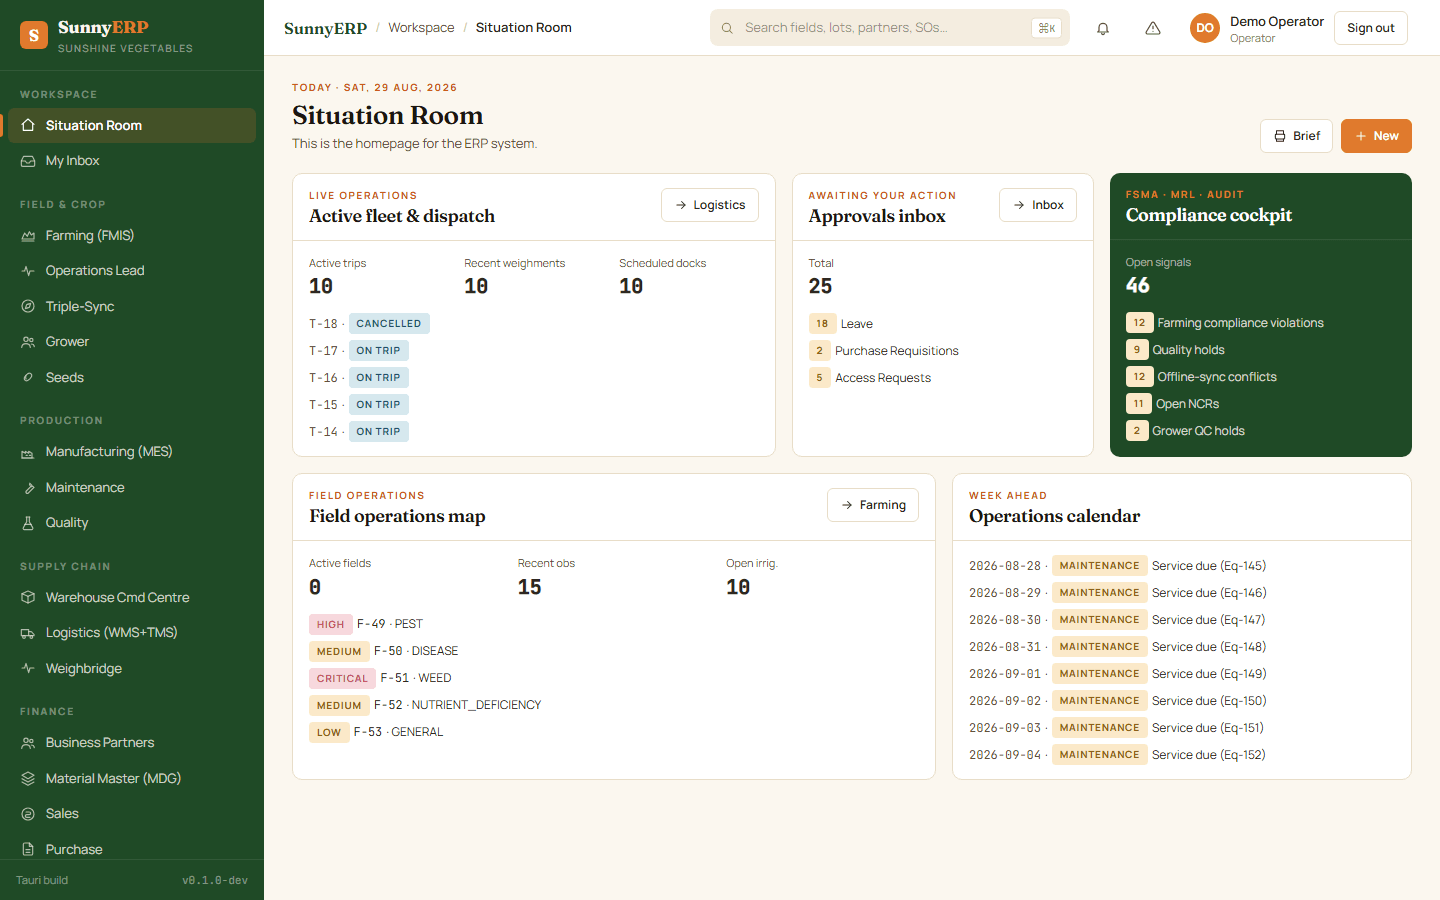
Task: Click the Triple-Sync sidebar icon
Action: click(28, 307)
